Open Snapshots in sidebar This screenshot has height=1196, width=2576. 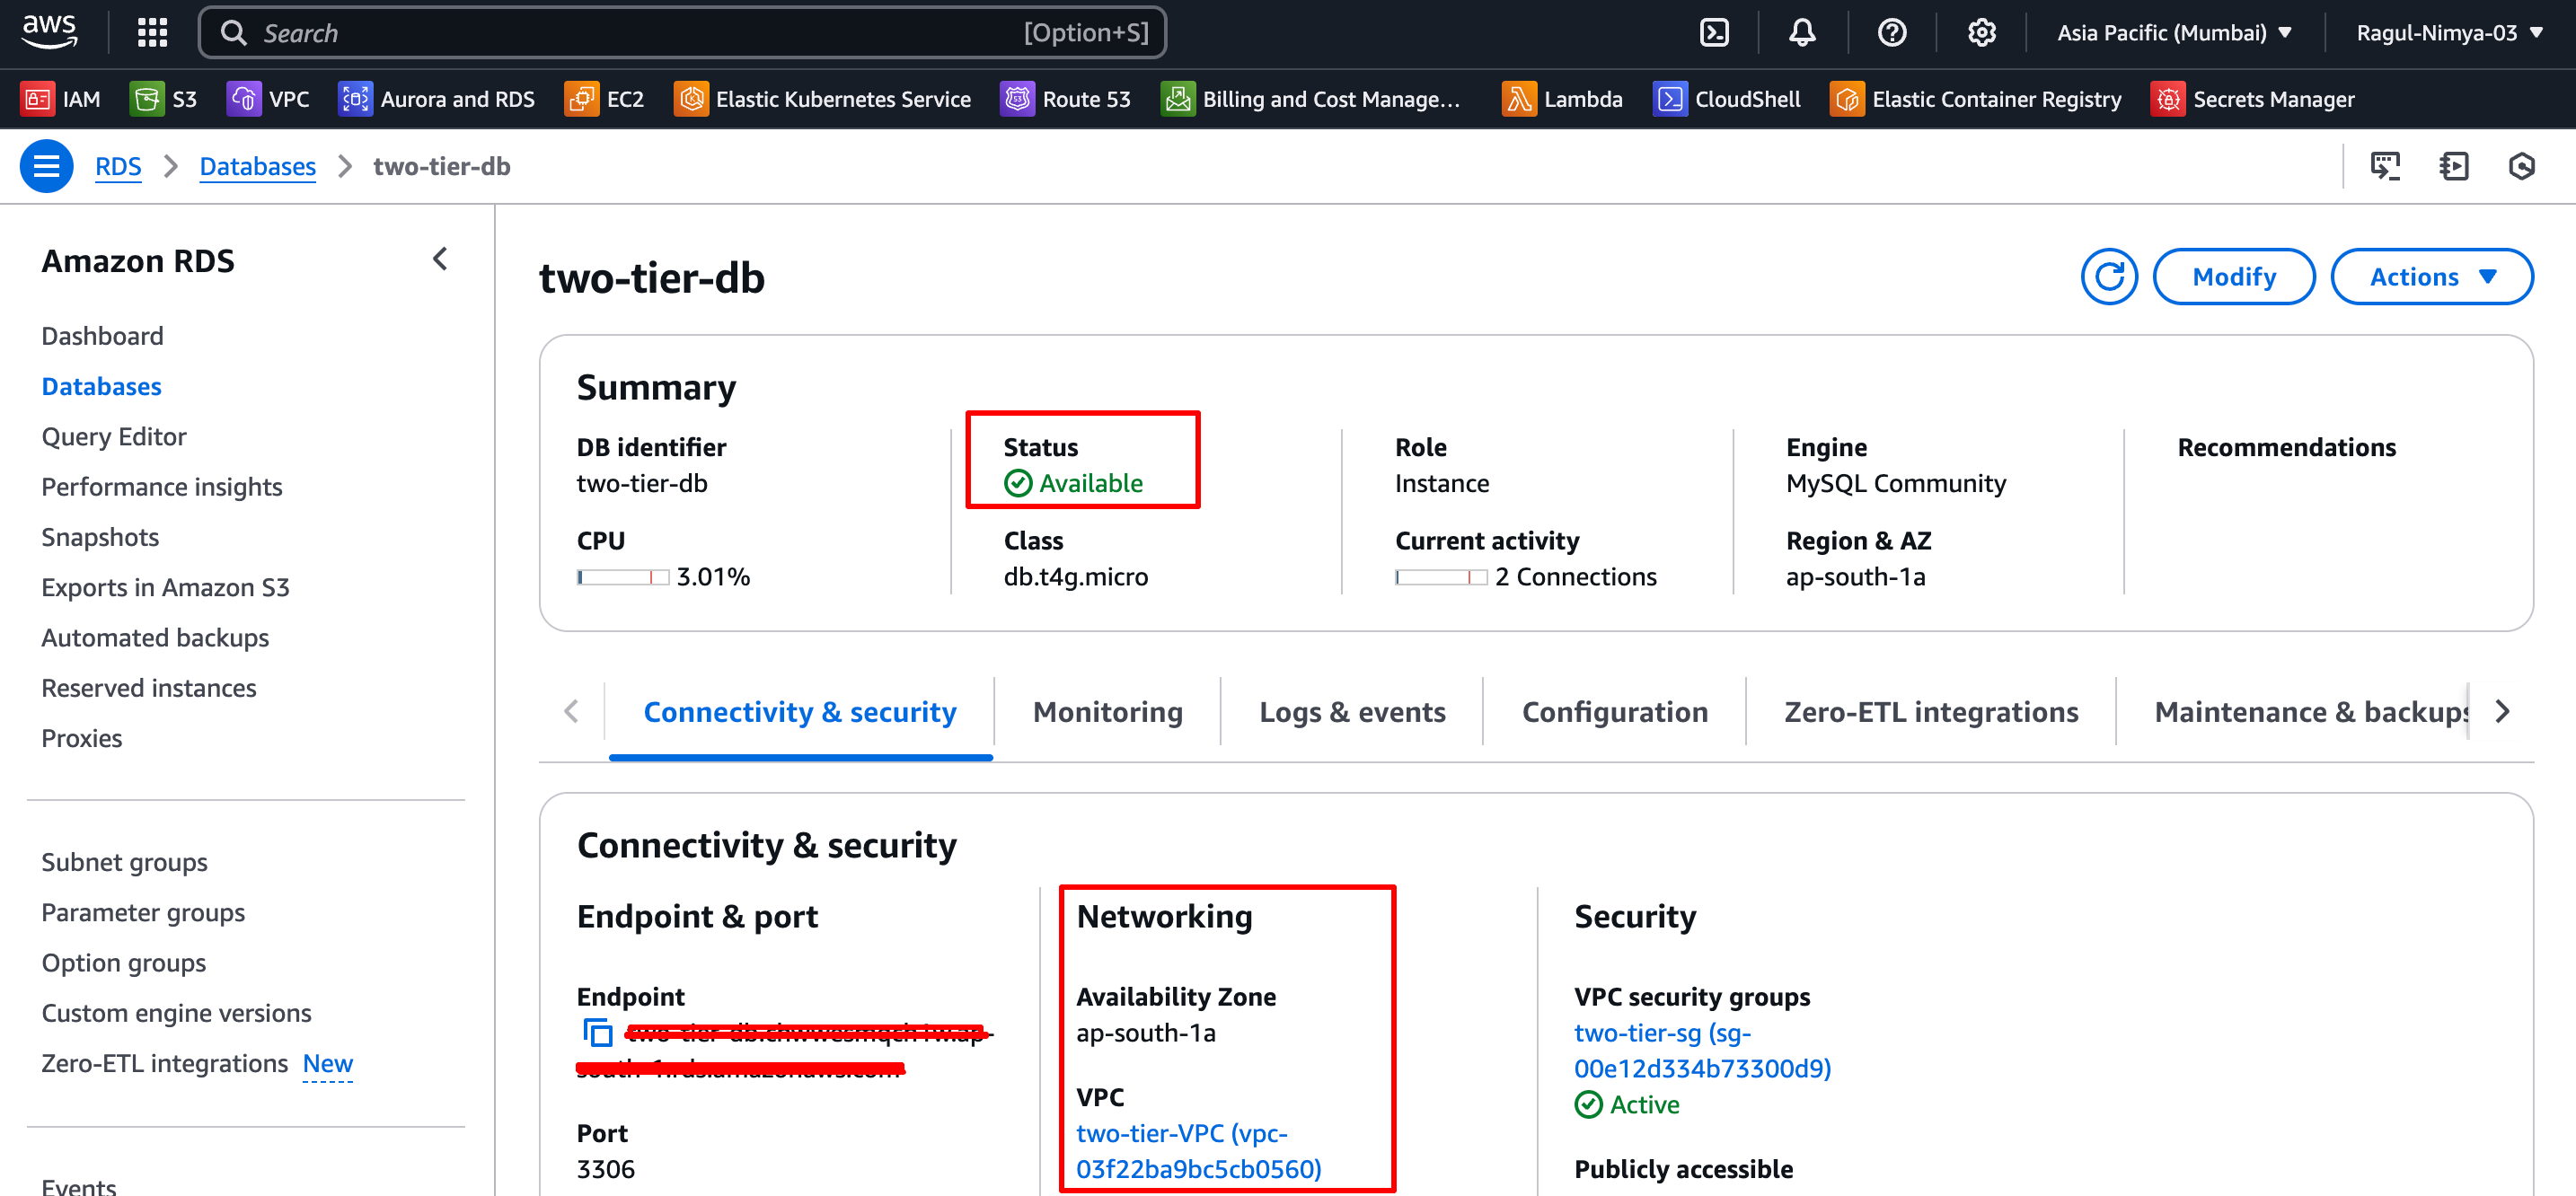[x=100, y=537]
